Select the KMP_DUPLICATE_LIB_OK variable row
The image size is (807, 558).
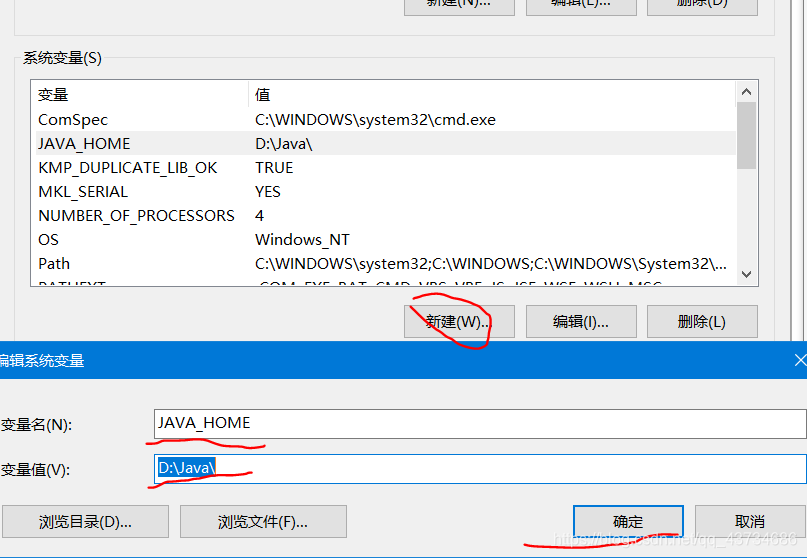tap(386, 167)
